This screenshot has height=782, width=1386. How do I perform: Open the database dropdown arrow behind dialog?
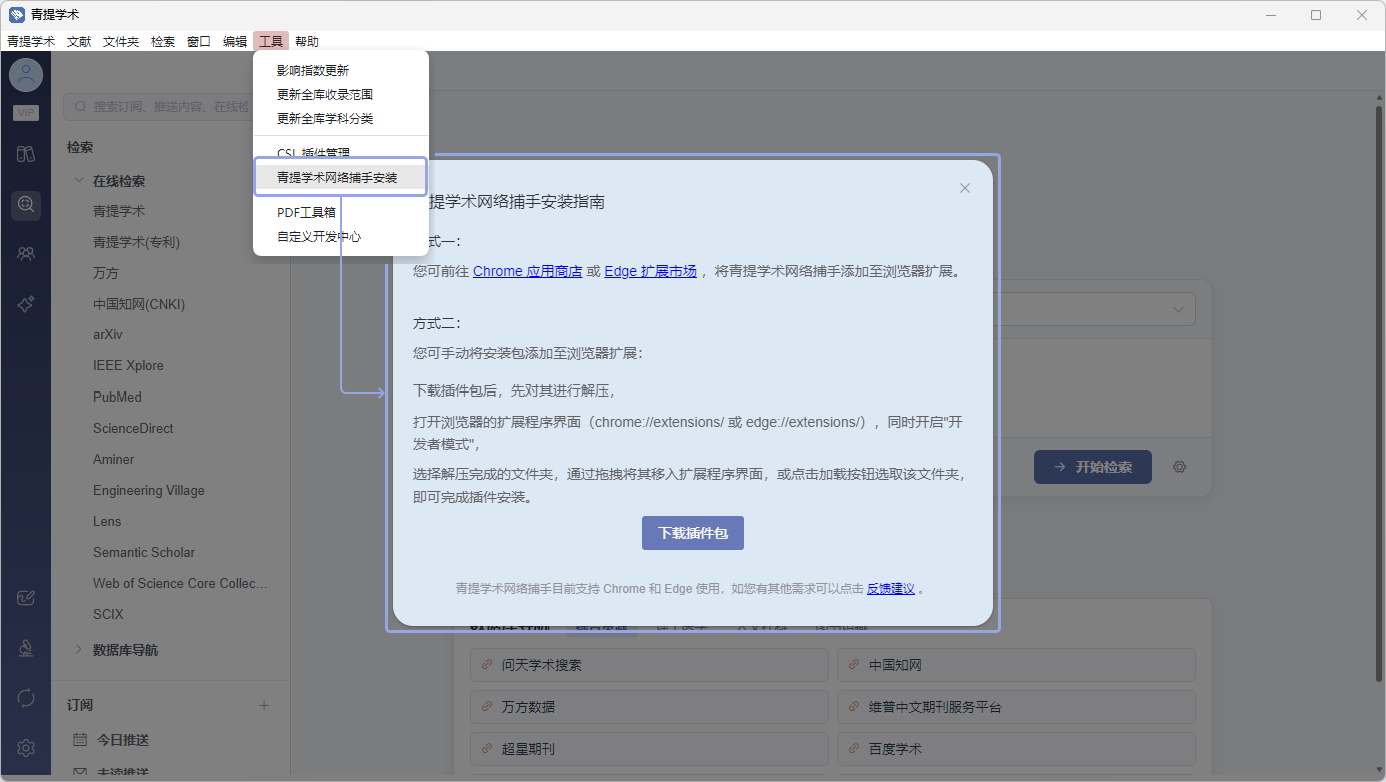1178,310
